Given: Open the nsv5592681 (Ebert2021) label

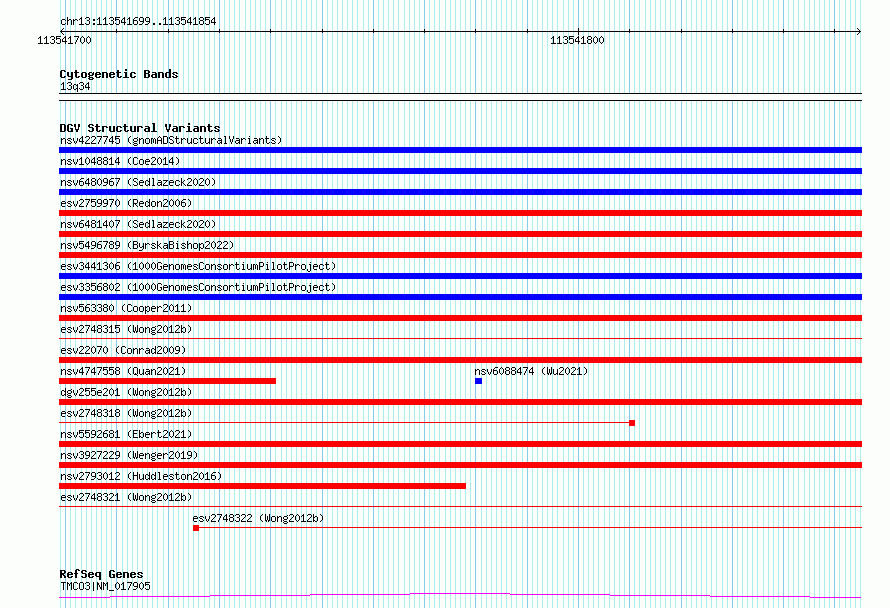Looking at the screenshot, I should [x=126, y=434].
